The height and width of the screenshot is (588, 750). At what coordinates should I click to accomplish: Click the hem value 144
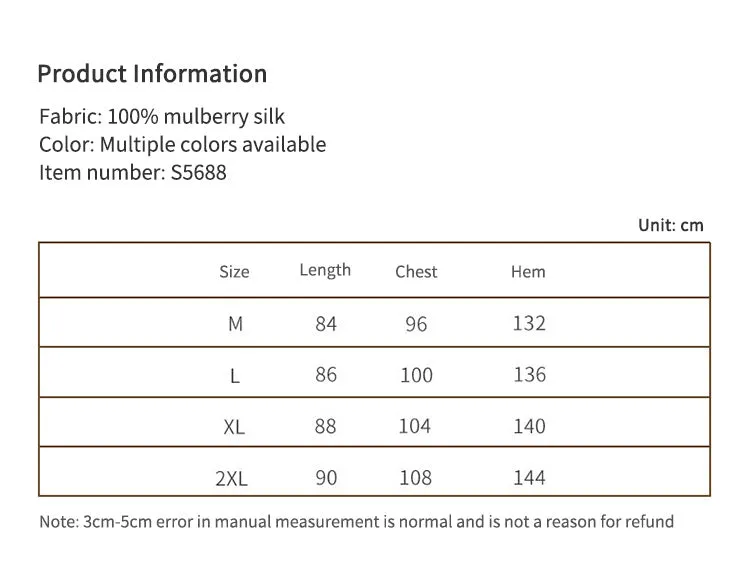(x=529, y=478)
